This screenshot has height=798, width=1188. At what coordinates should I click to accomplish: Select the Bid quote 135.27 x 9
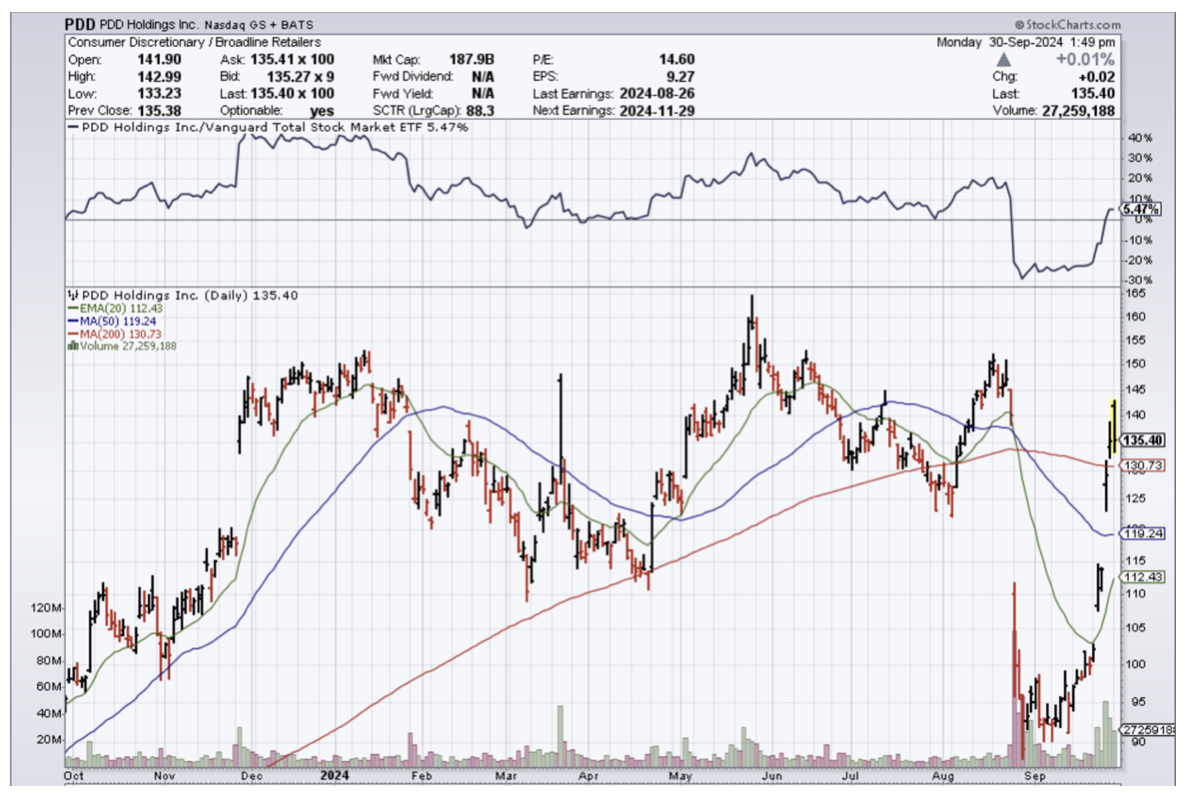(300, 77)
